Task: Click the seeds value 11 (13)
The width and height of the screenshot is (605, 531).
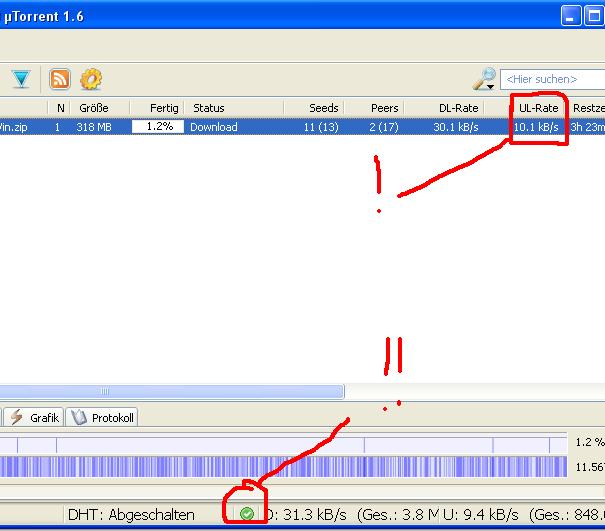Action: (321, 127)
